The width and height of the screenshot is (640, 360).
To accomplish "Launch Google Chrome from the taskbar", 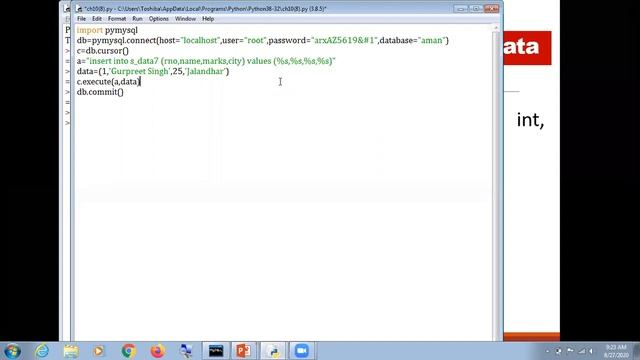I will point(129,351).
